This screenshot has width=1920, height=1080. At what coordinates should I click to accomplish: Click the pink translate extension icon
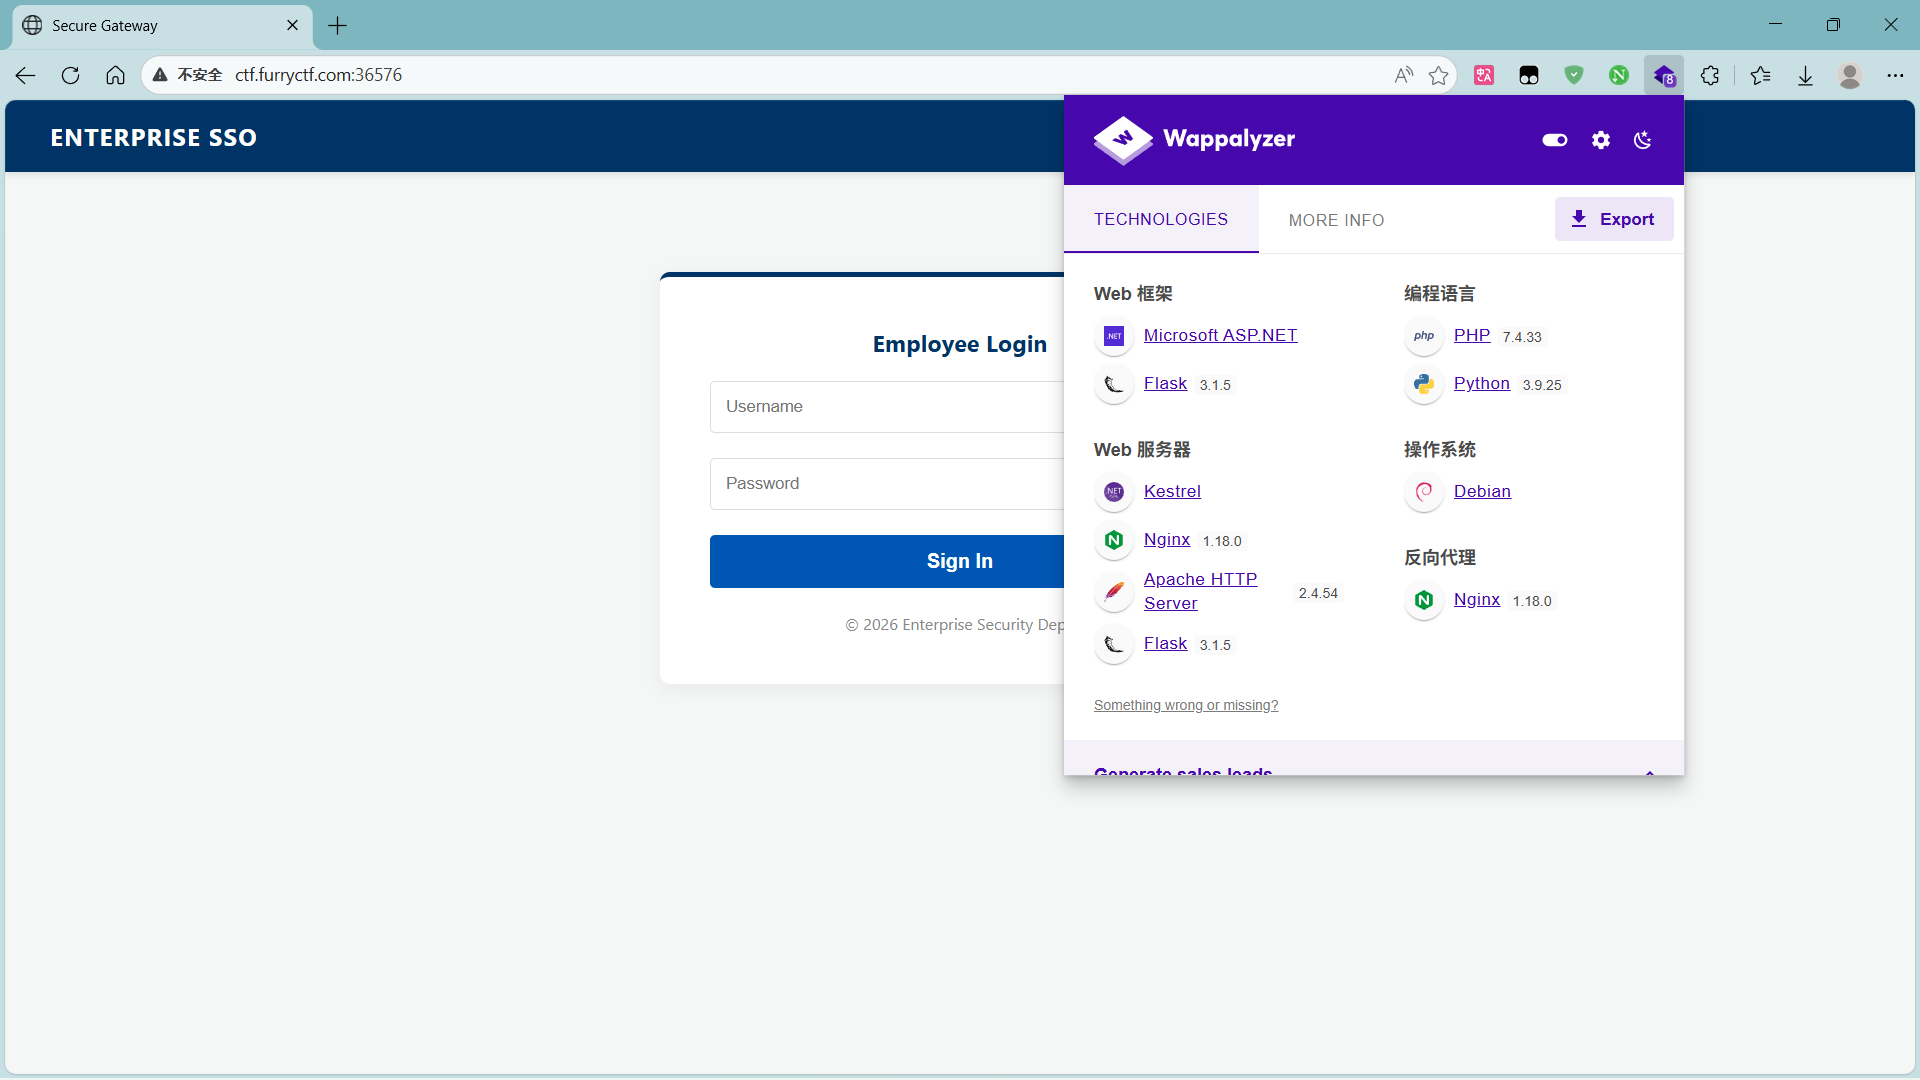click(x=1484, y=75)
